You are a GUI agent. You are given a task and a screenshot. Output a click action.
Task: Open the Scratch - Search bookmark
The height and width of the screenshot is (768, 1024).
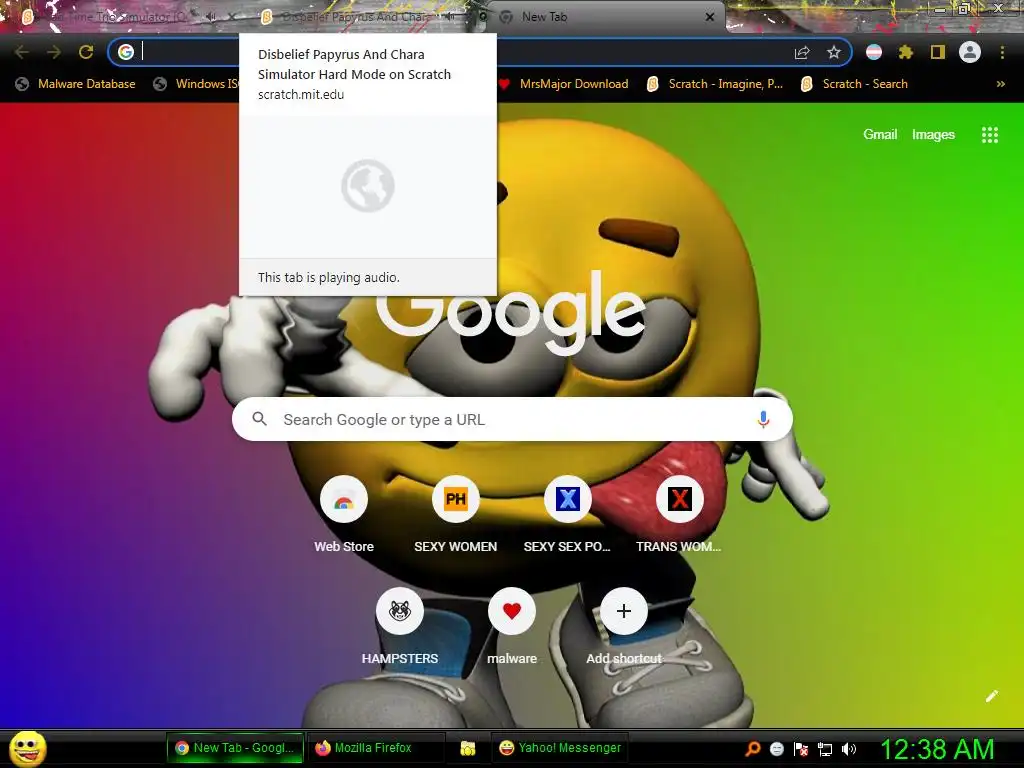click(854, 84)
